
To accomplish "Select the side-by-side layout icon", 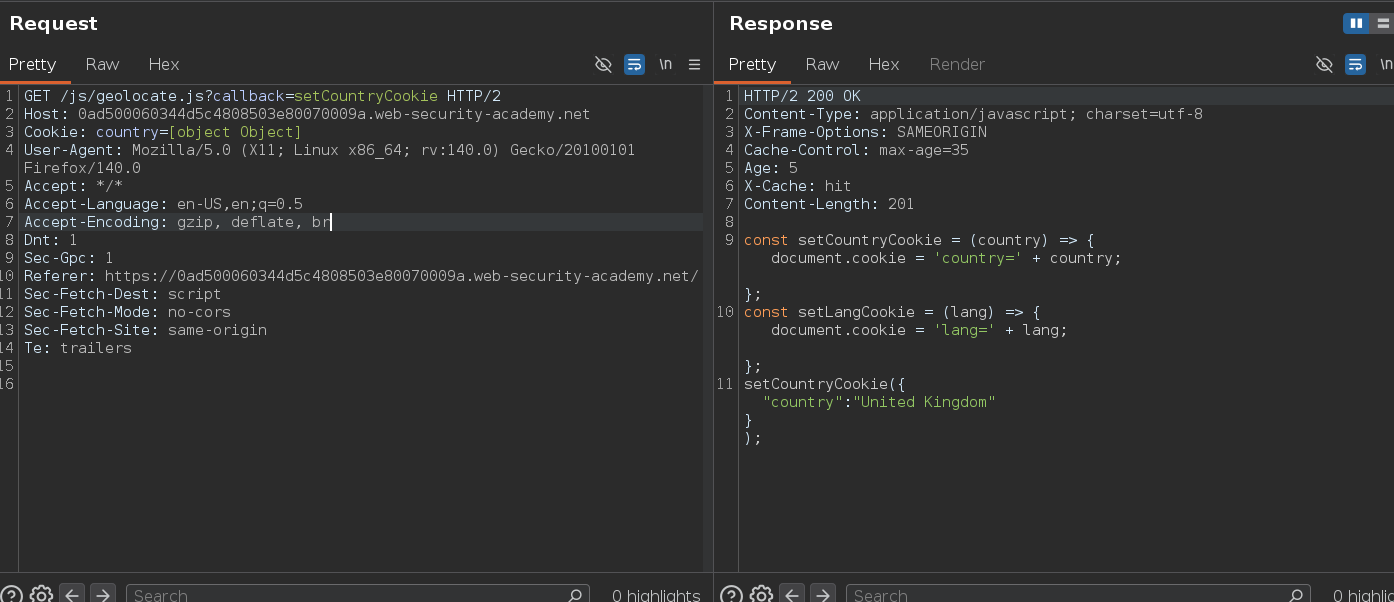I will 1356,23.
